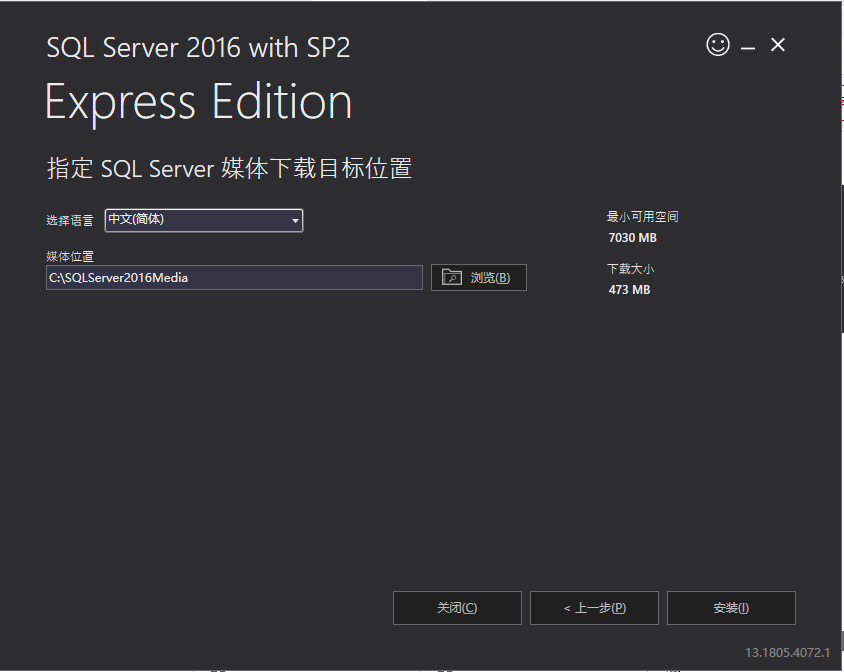Open the 选择语言 language dropdown
This screenshot has height=672, width=844.
tap(203, 220)
